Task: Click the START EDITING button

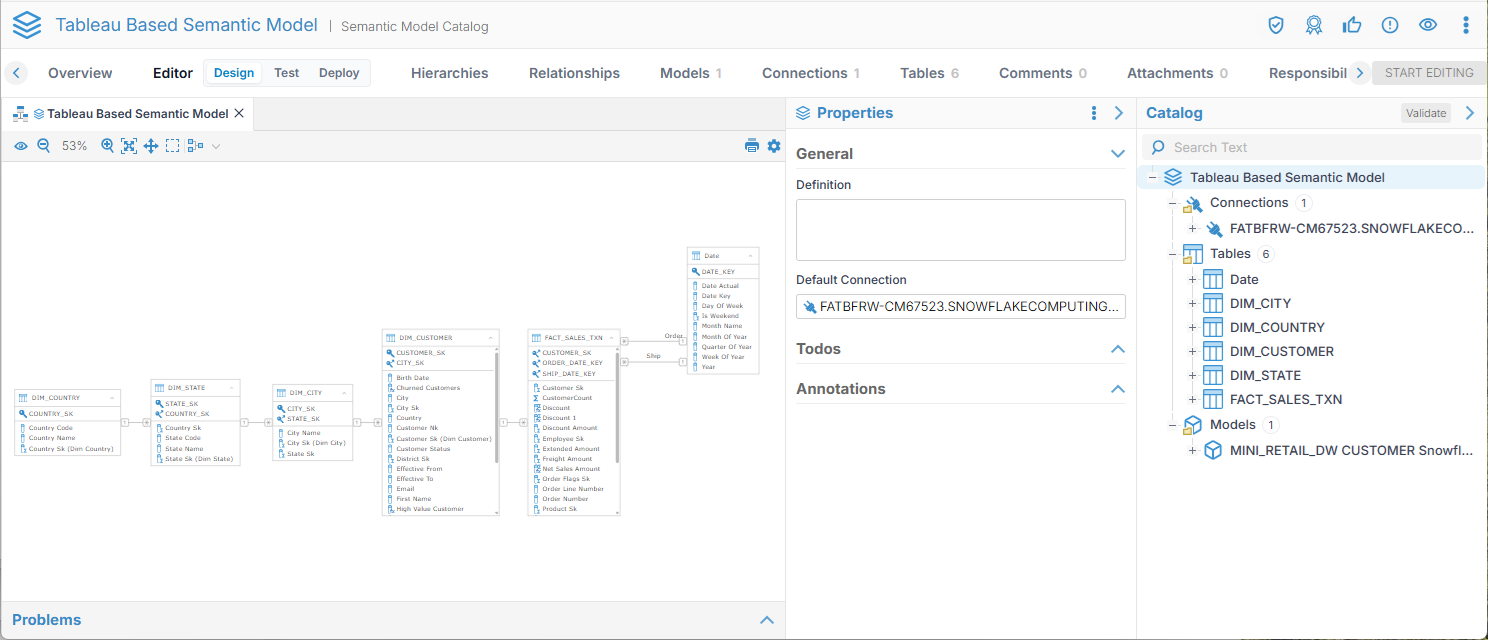Action: pyautogui.click(x=1429, y=73)
